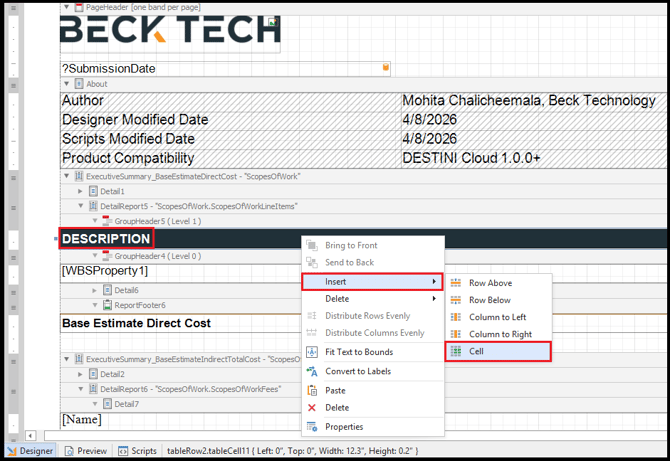Click Fit Text to Bounds

pos(372,352)
